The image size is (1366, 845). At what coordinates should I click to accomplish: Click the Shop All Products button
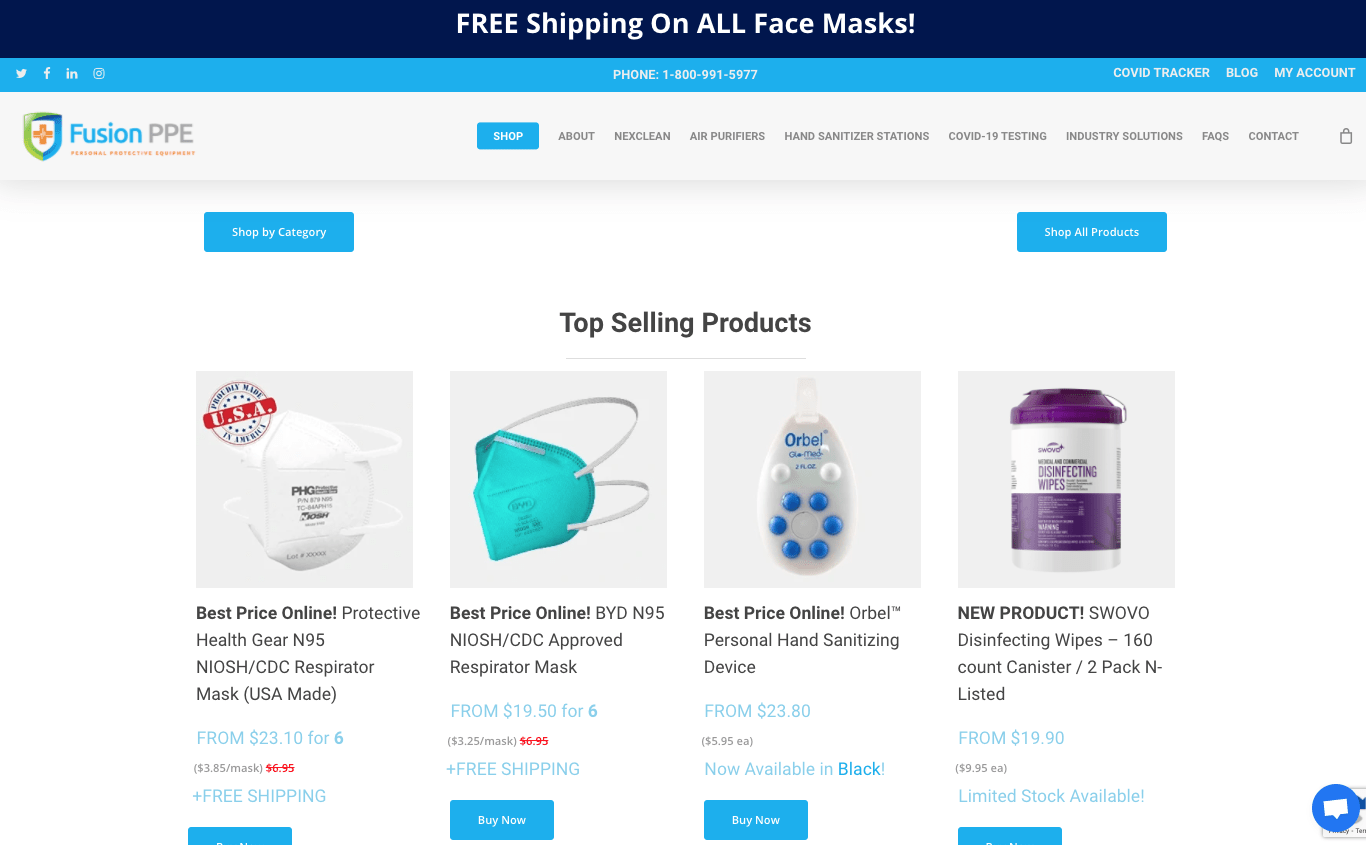(x=1092, y=232)
